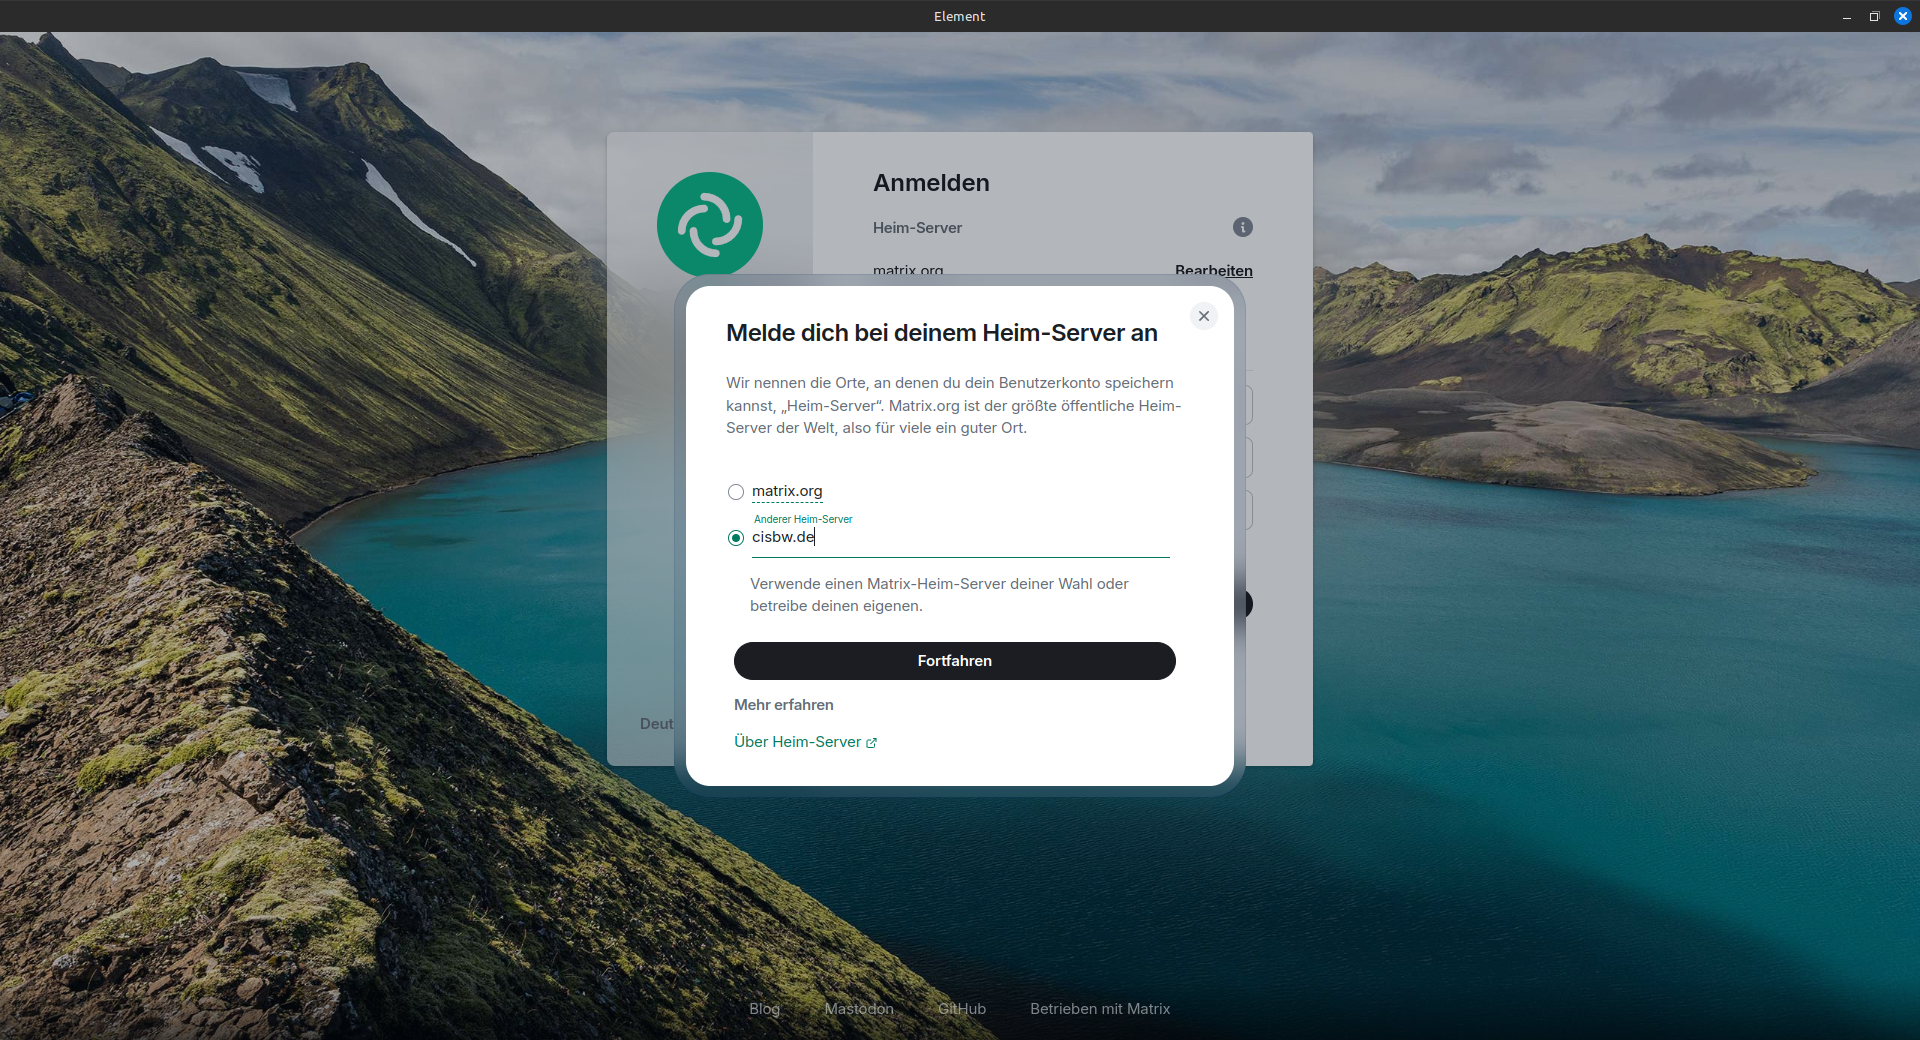Open Mehr erfahren
The height and width of the screenshot is (1040, 1920).
[x=783, y=705]
